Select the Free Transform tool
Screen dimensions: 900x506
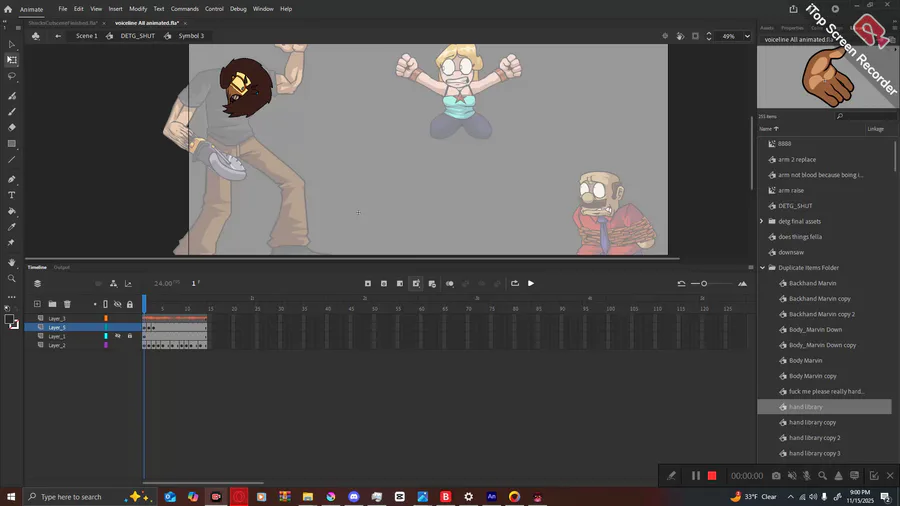point(11,60)
